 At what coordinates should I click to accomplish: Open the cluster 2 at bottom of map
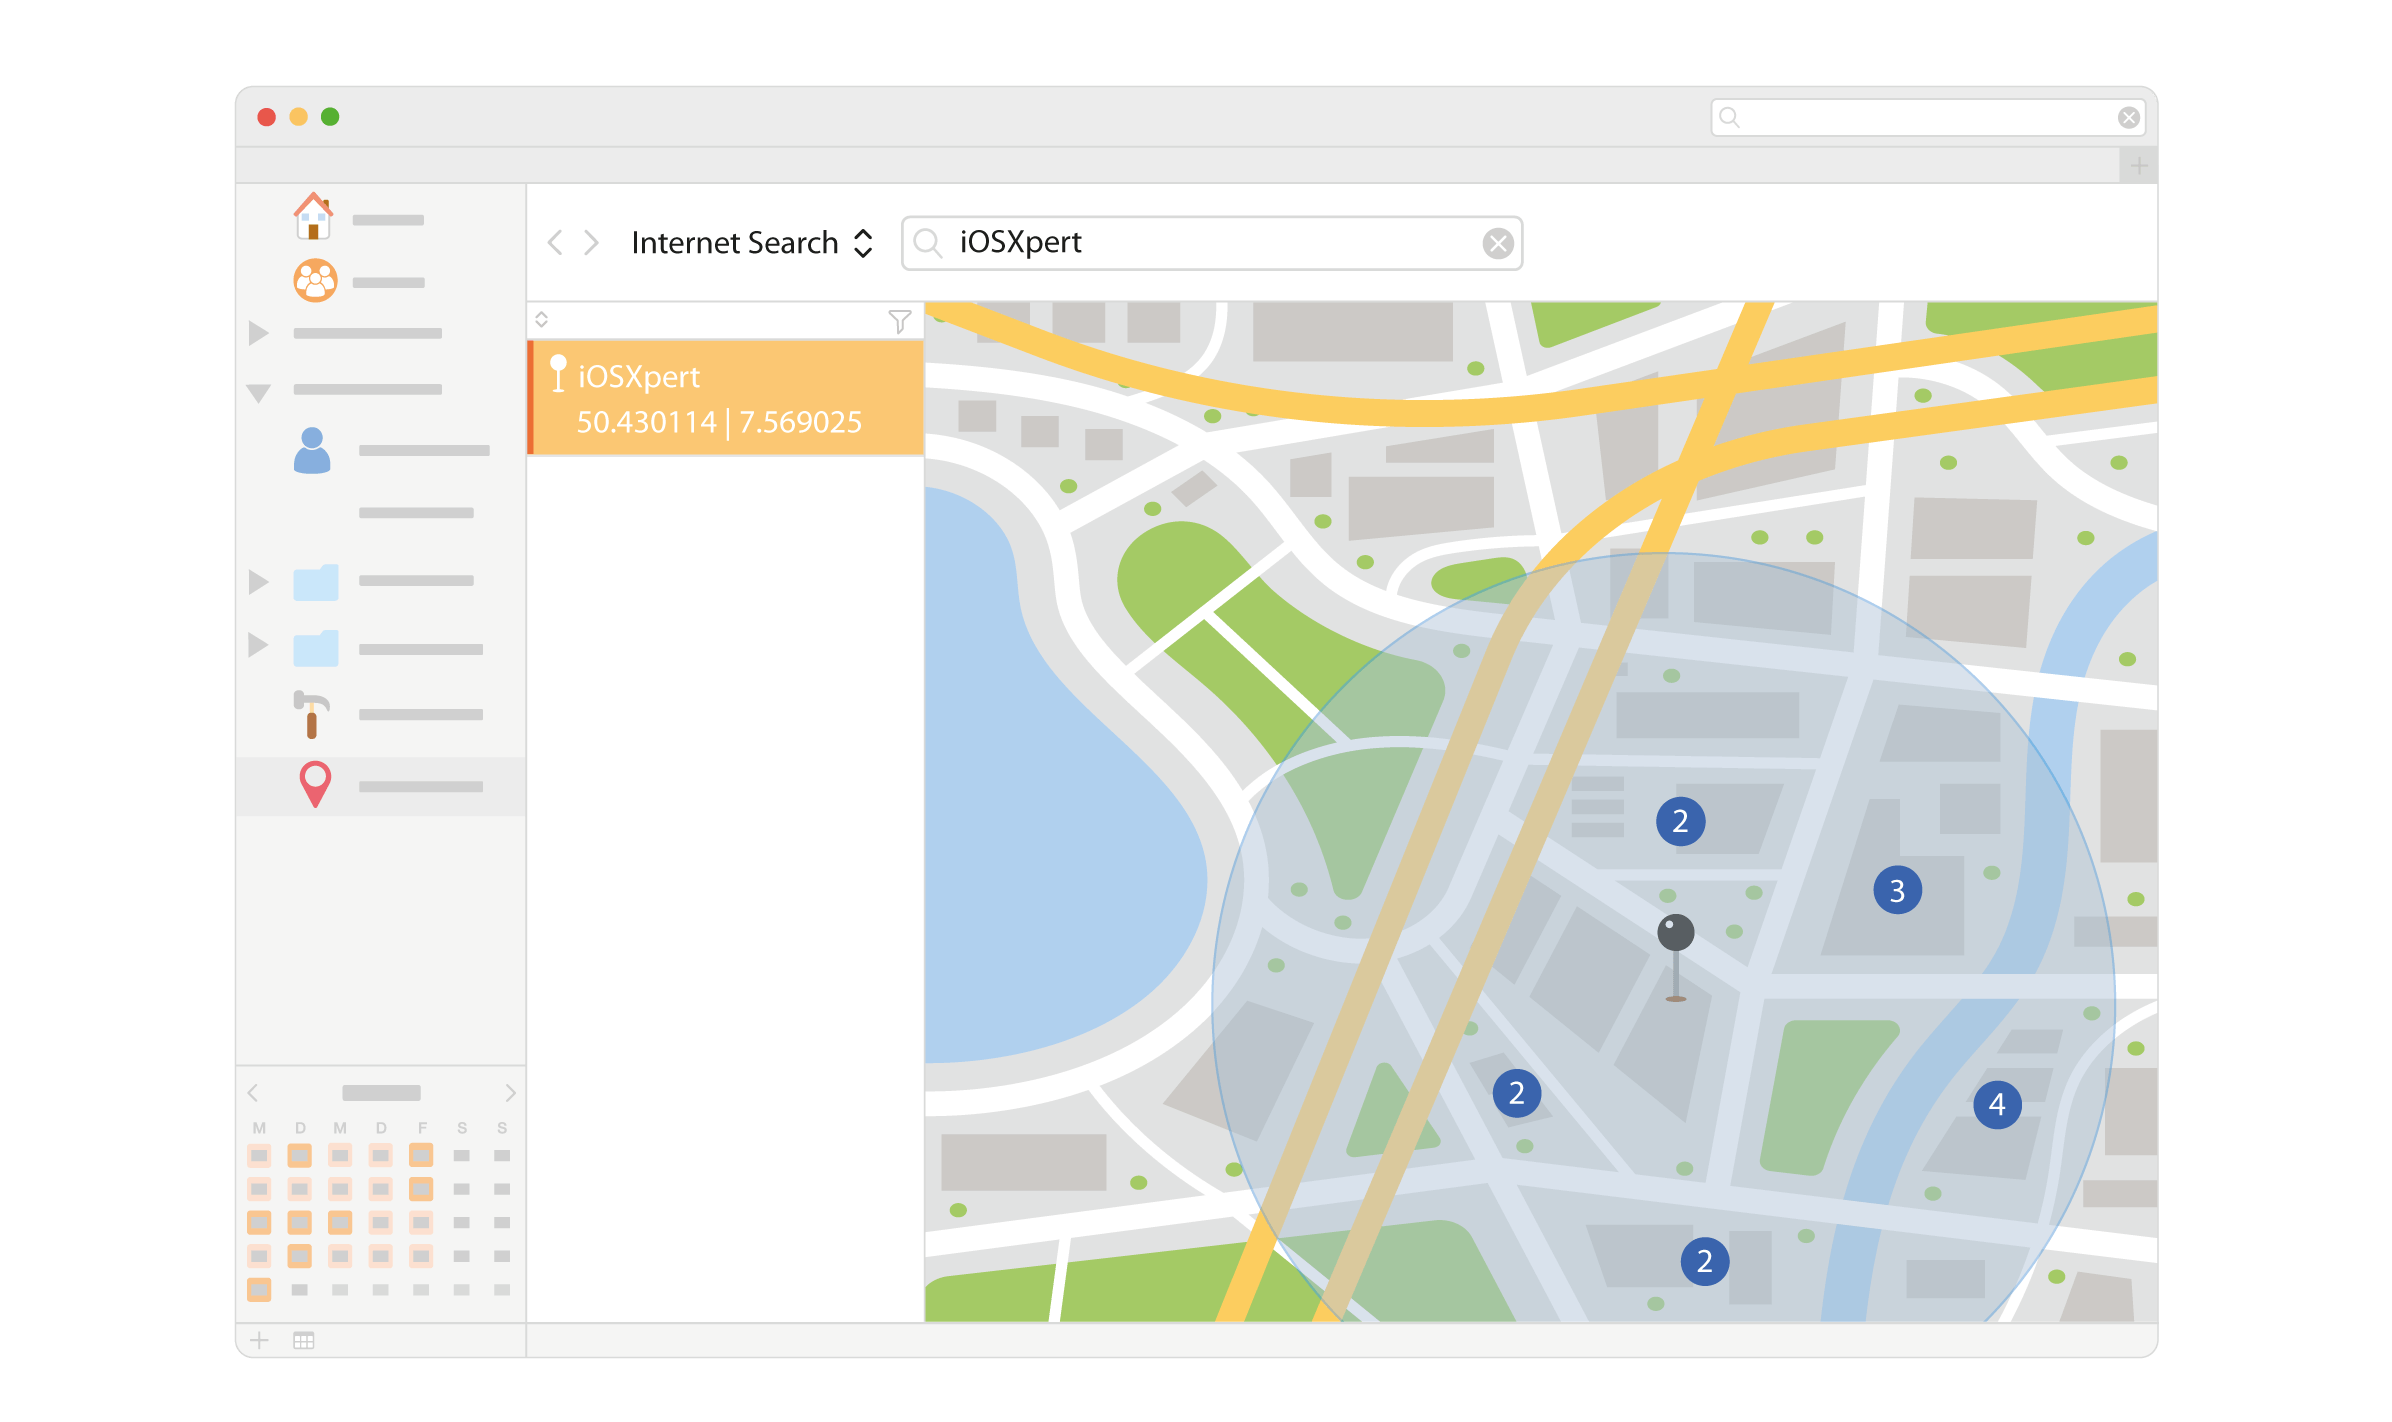(1705, 1261)
